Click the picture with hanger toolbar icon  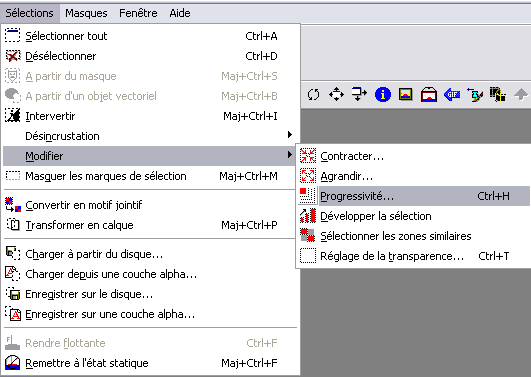(429, 95)
